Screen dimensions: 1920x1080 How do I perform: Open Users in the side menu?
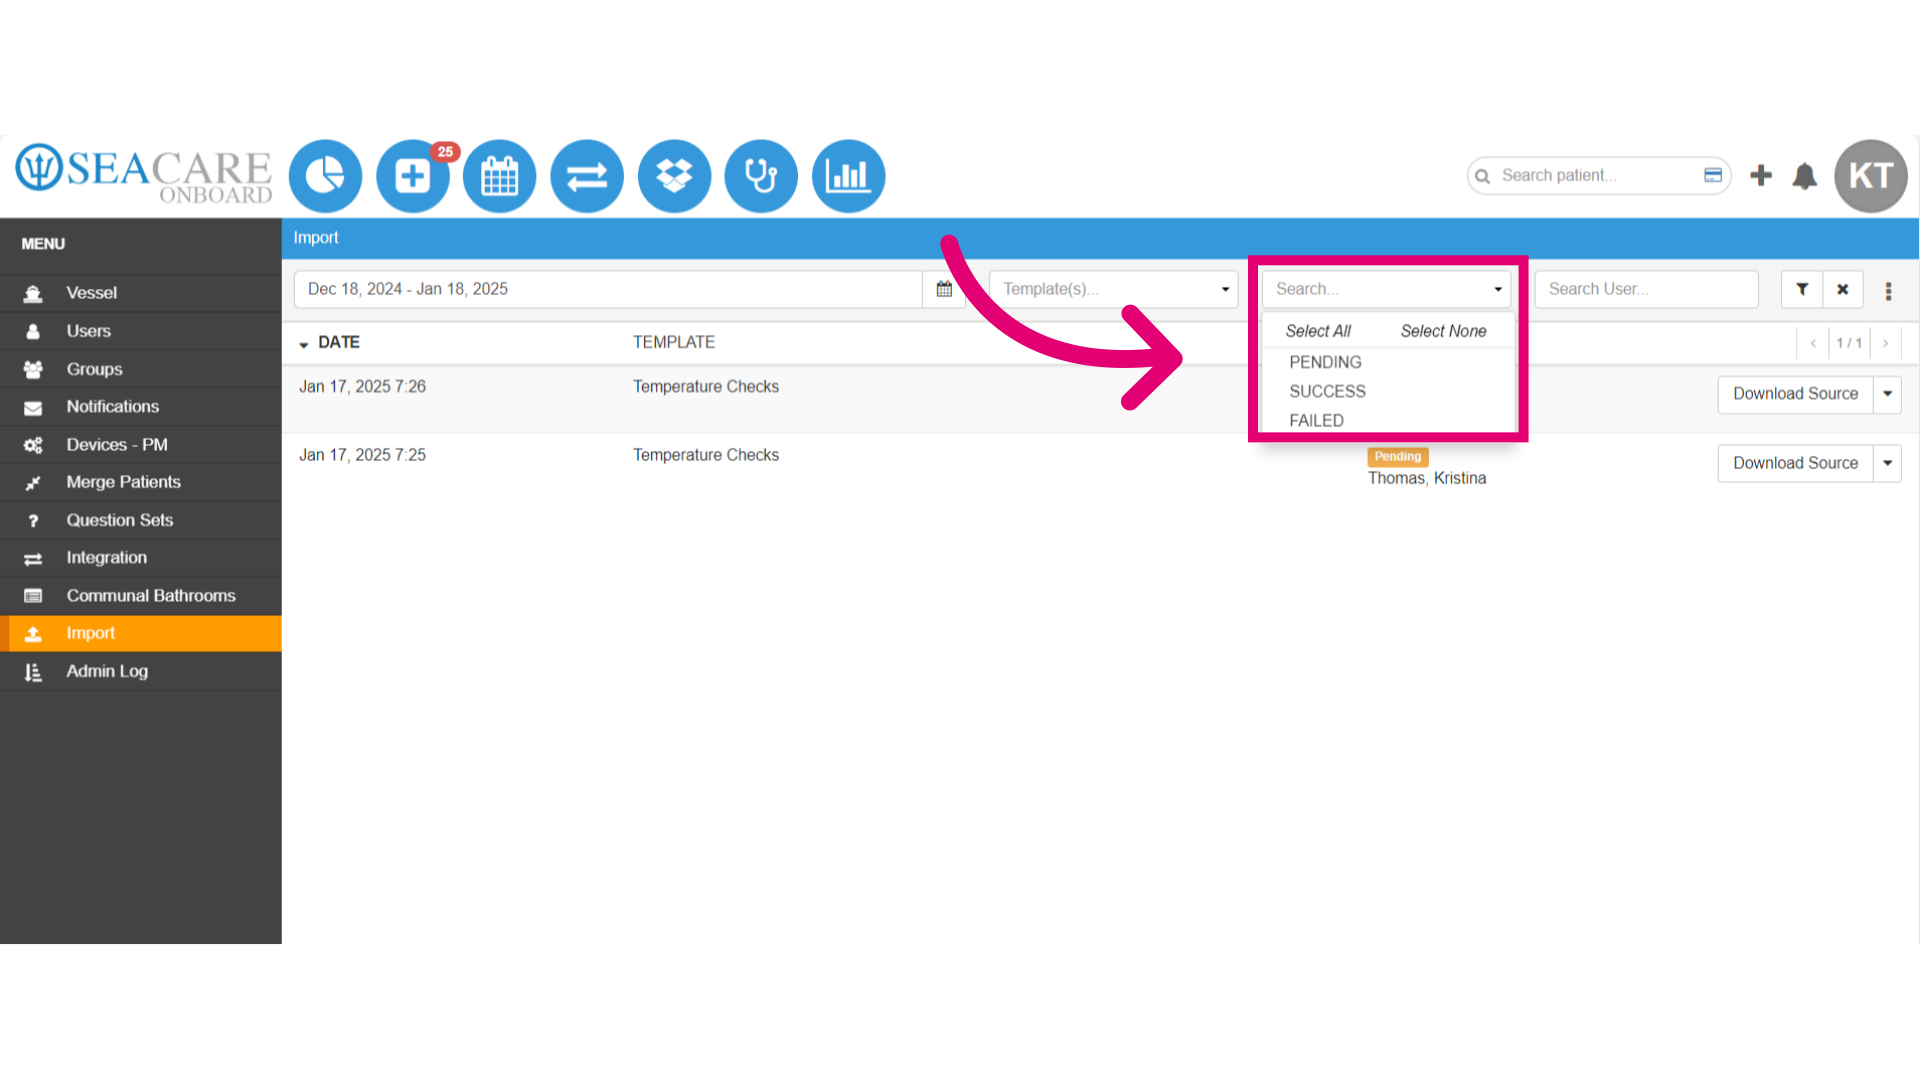point(141,331)
